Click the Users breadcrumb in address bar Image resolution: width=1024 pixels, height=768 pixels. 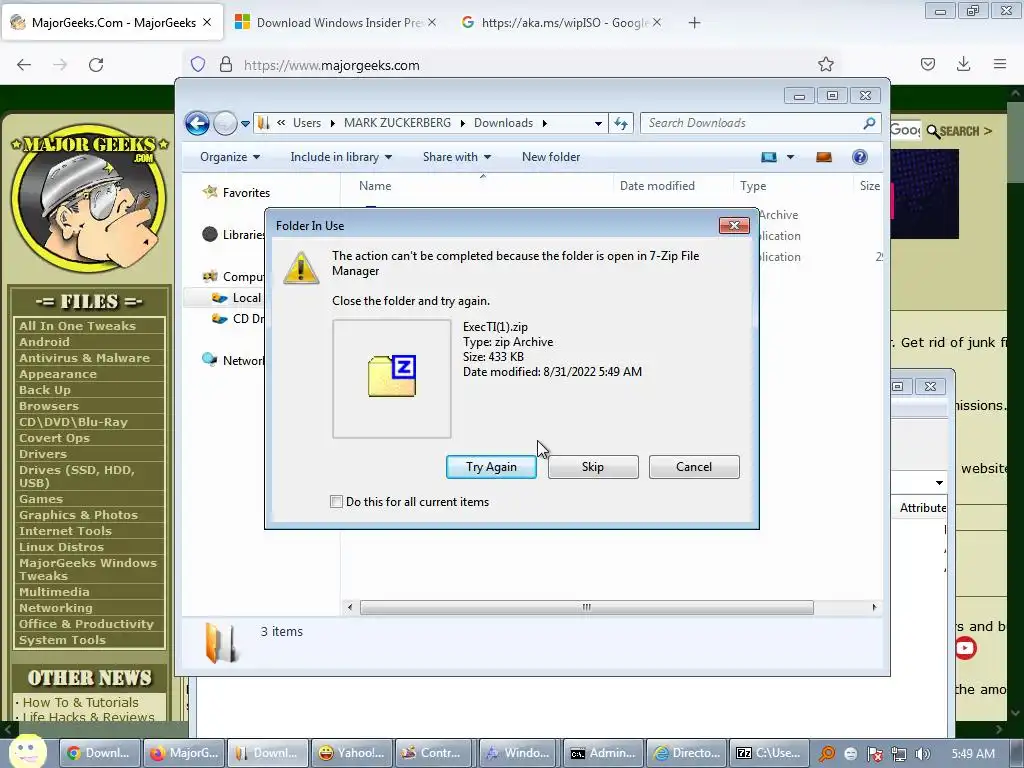[307, 123]
